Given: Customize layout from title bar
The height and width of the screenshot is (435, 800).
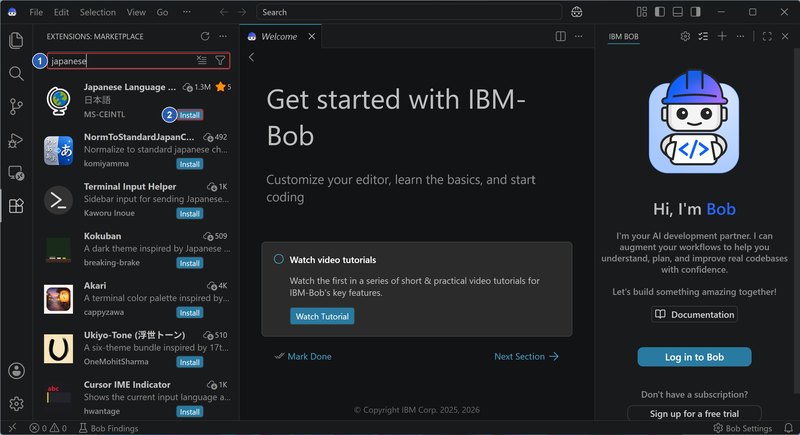Looking at the screenshot, I should pos(642,12).
